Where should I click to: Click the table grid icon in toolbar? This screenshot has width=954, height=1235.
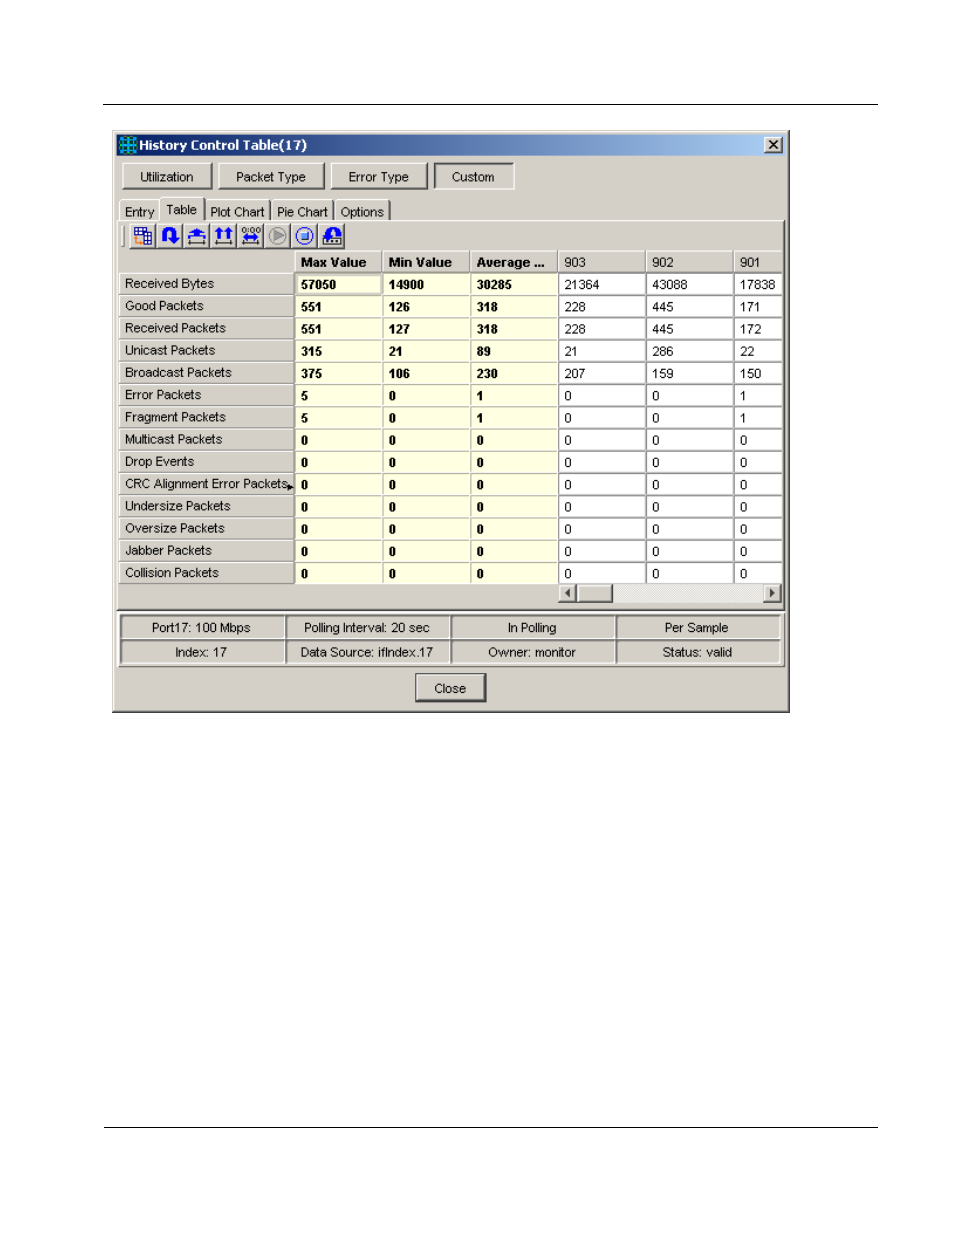point(143,236)
